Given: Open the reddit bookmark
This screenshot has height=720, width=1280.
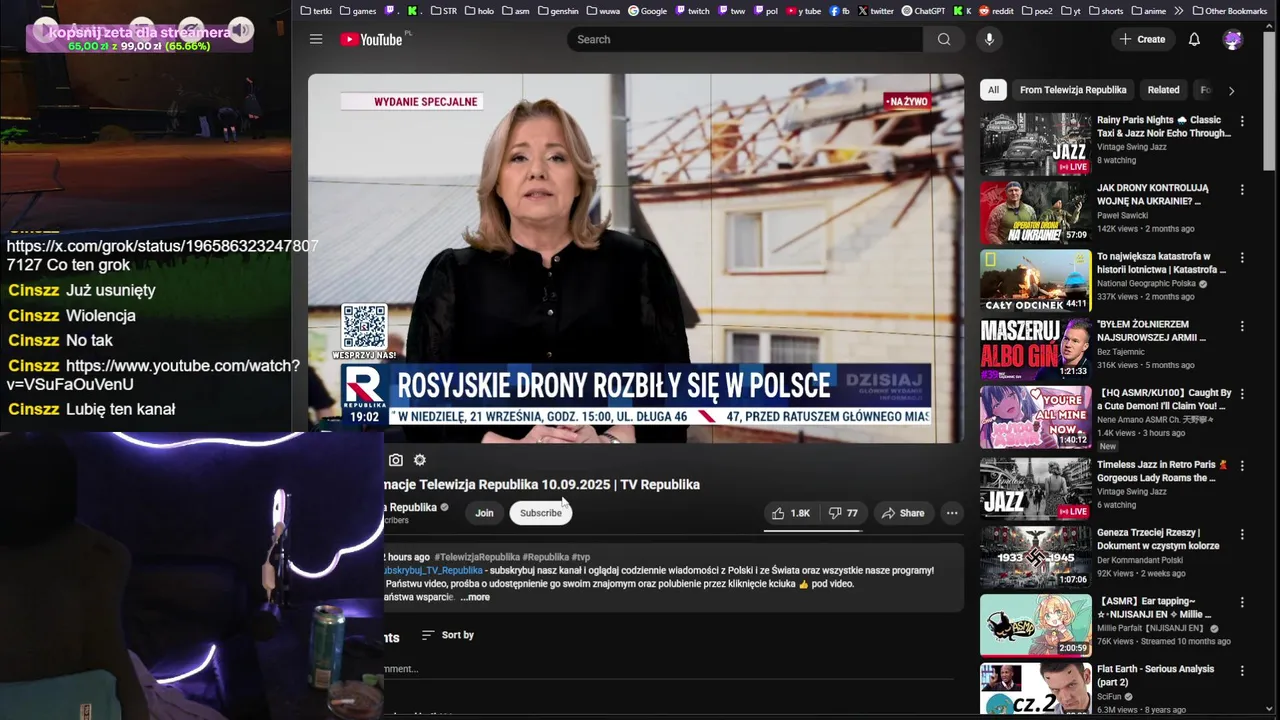Looking at the screenshot, I should click(x=996, y=11).
